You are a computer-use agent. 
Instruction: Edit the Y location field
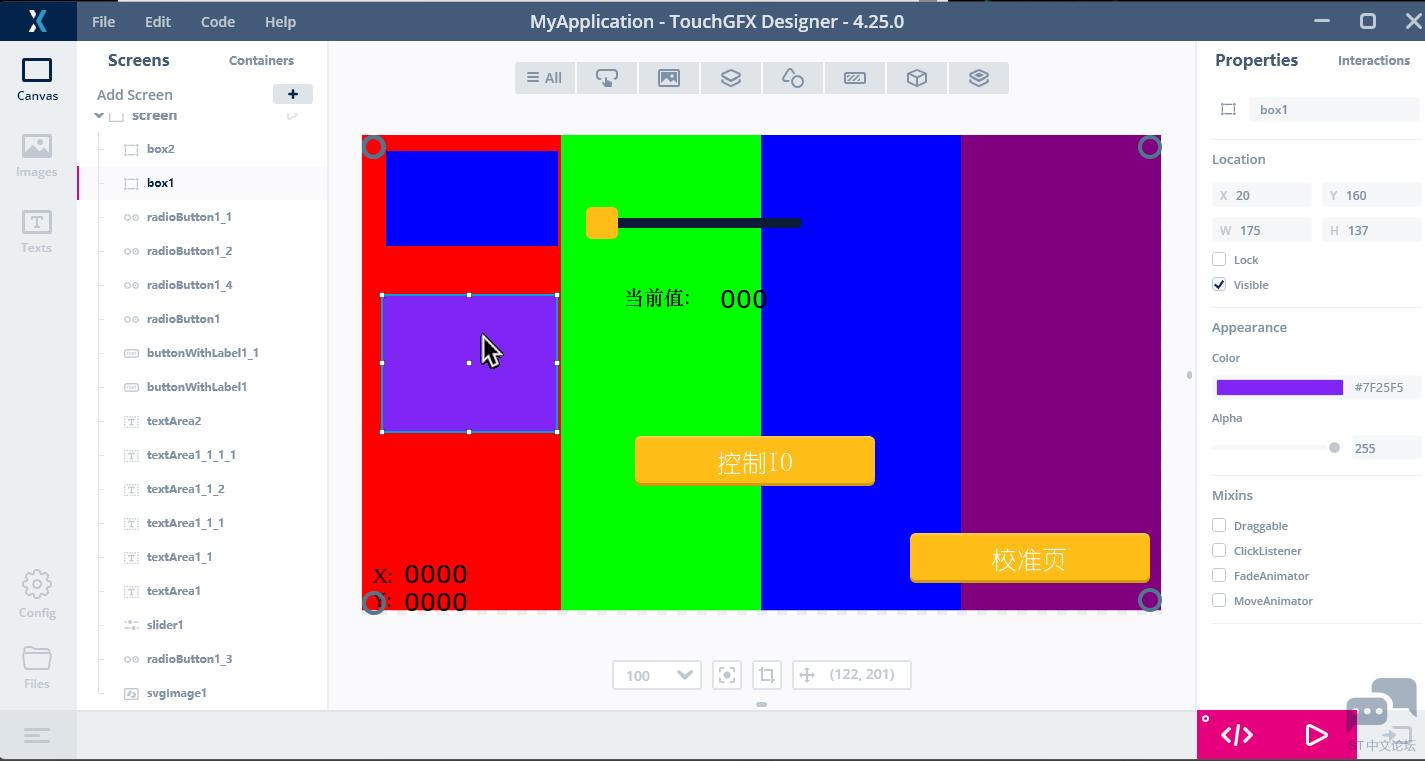pos(1371,195)
